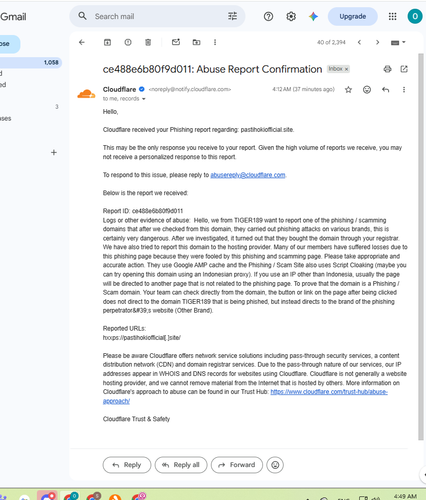426x500 pixels.
Task: Click the Report ID line
Action: coord(143,211)
